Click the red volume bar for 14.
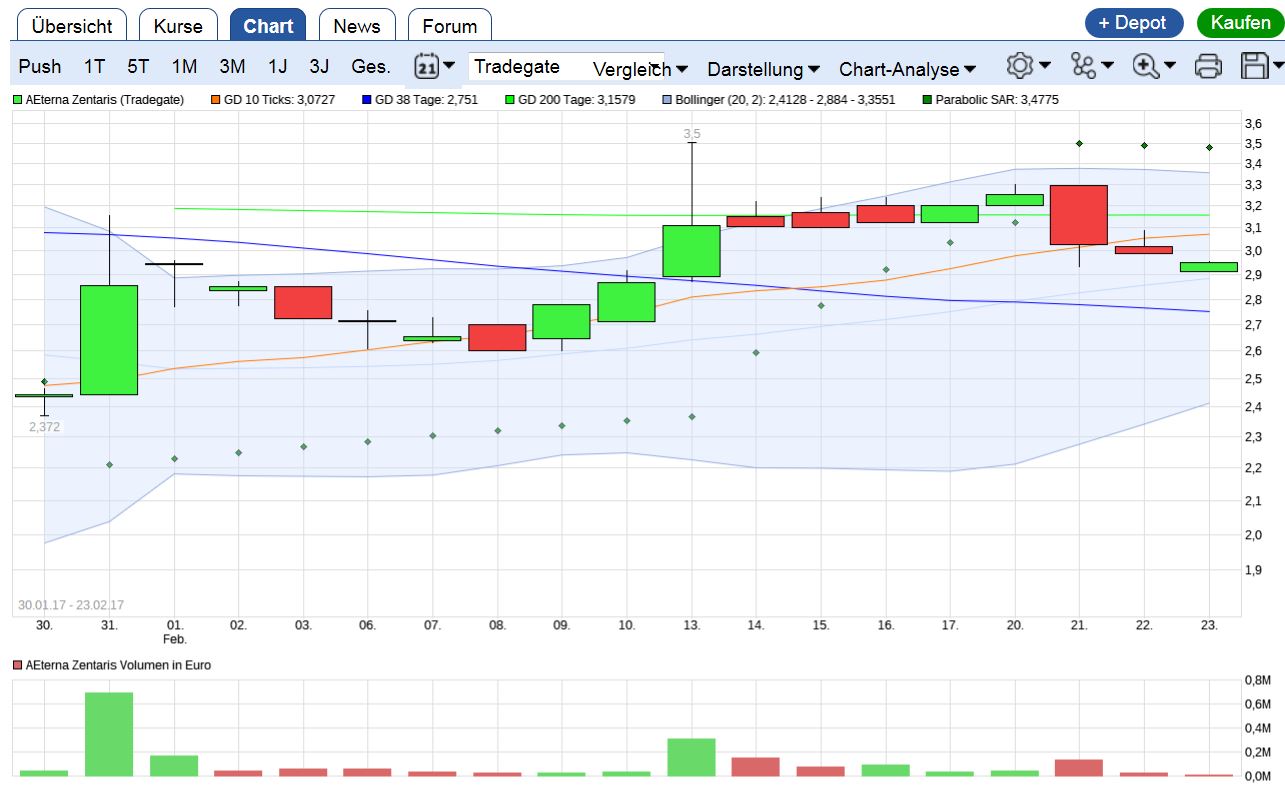The image size is (1285, 788). (755, 767)
